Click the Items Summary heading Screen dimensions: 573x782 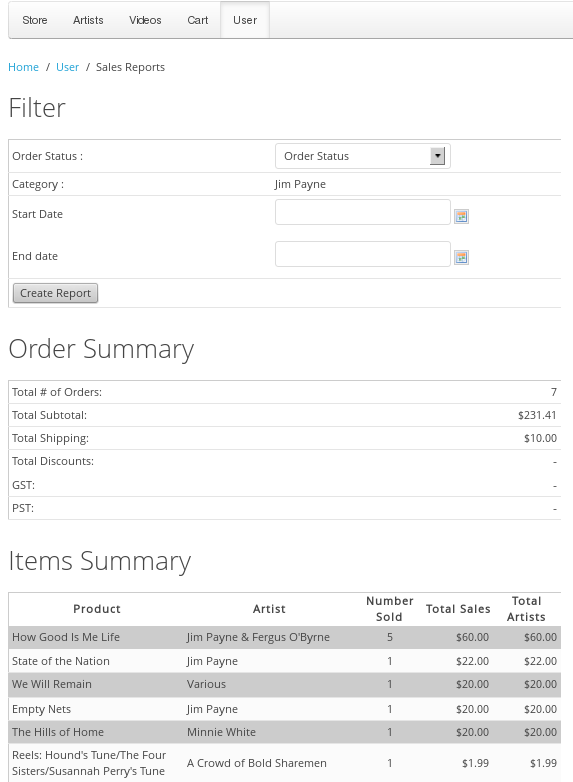[100, 561]
